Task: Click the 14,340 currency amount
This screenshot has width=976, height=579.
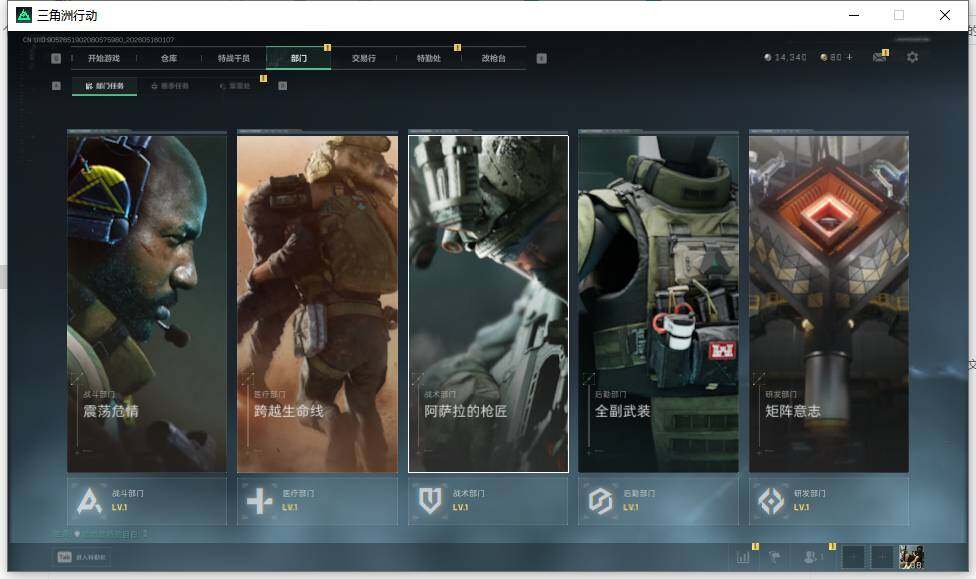Action: click(x=791, y=57)
